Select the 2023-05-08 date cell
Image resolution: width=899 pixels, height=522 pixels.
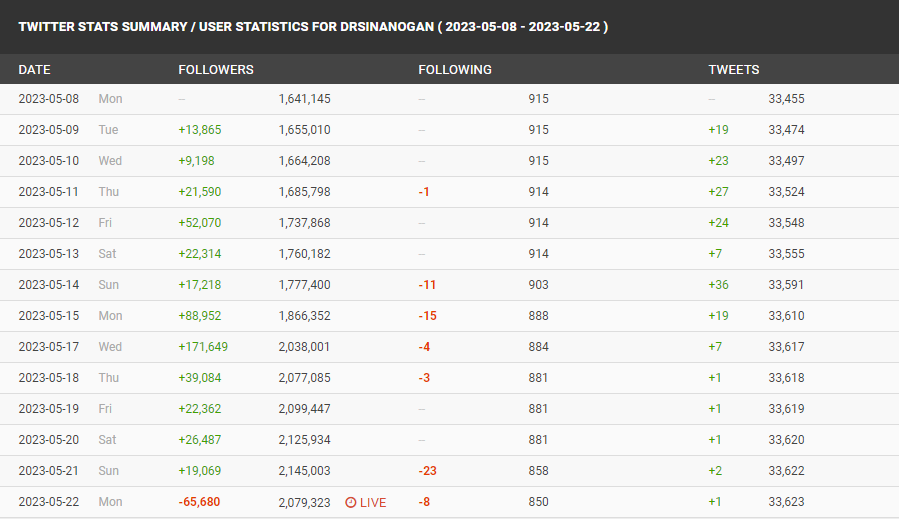click(49, 99)
